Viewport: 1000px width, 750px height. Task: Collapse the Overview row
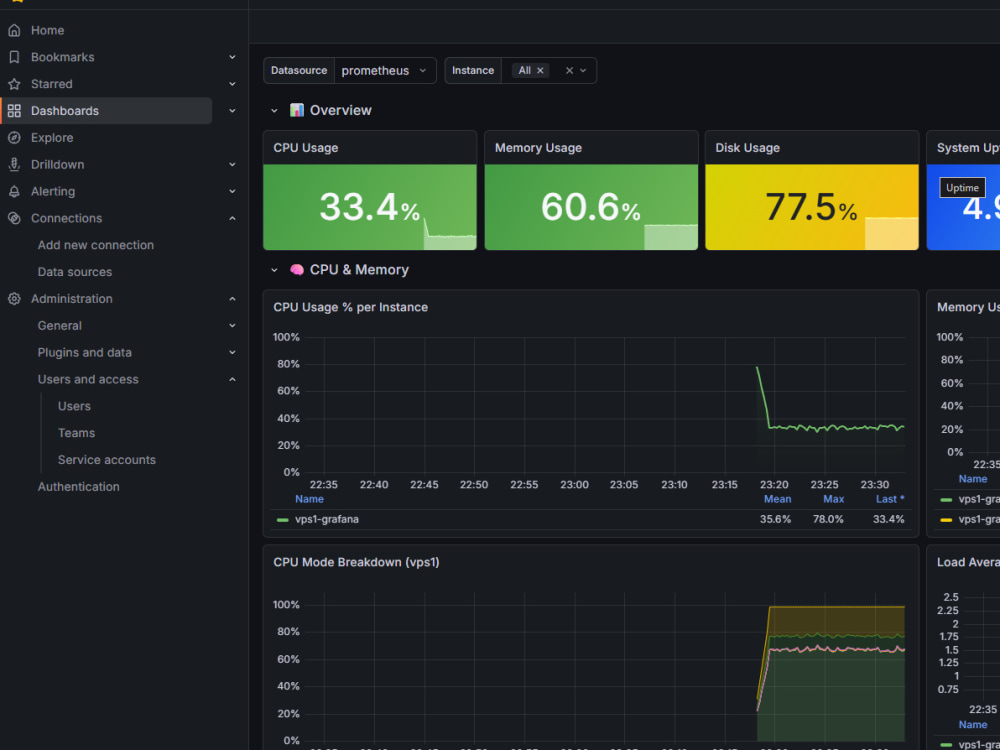(274, 110)
